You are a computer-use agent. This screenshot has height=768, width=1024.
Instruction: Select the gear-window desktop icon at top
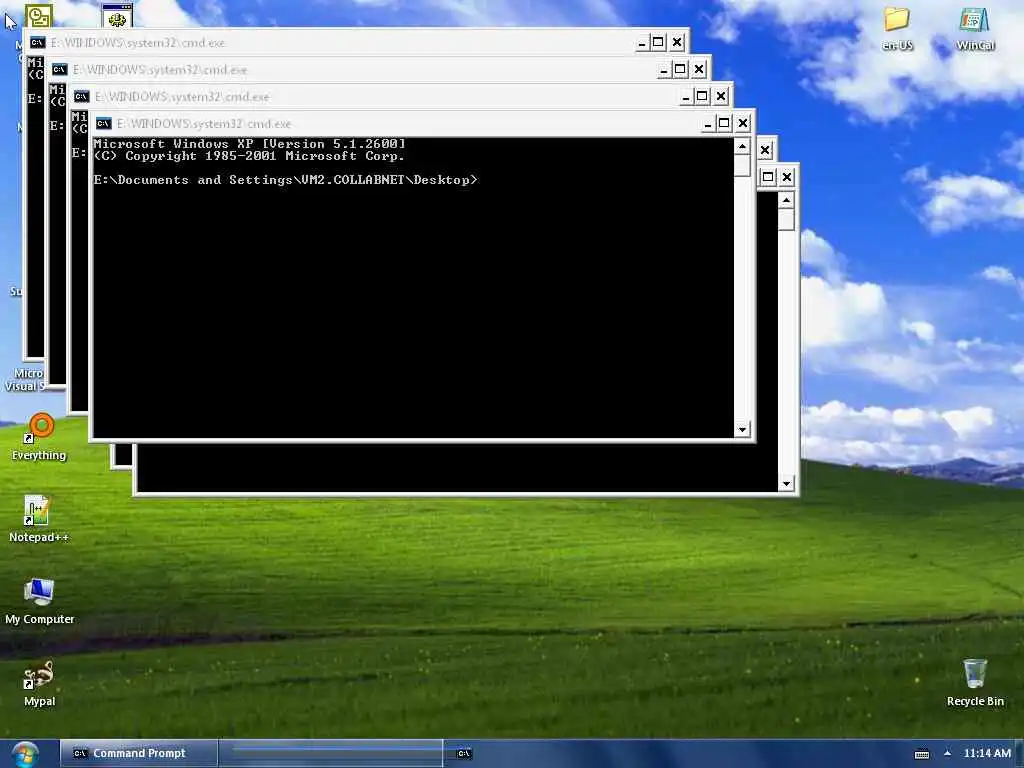pos(117,16)
